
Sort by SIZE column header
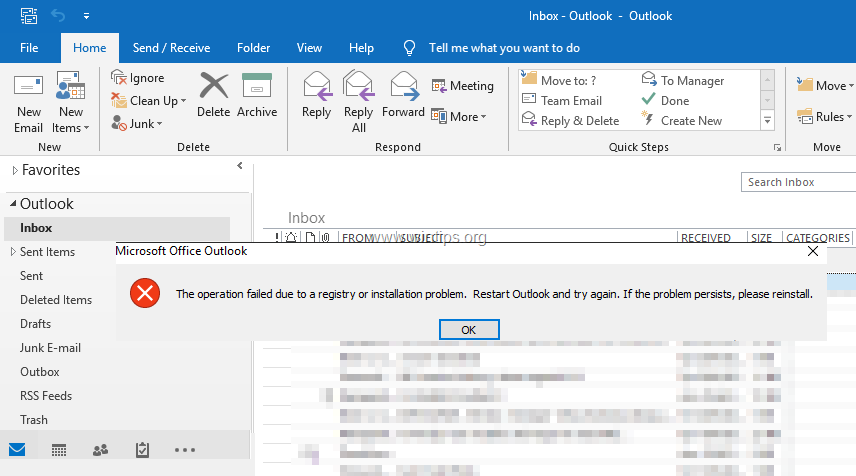coord(762,237)
